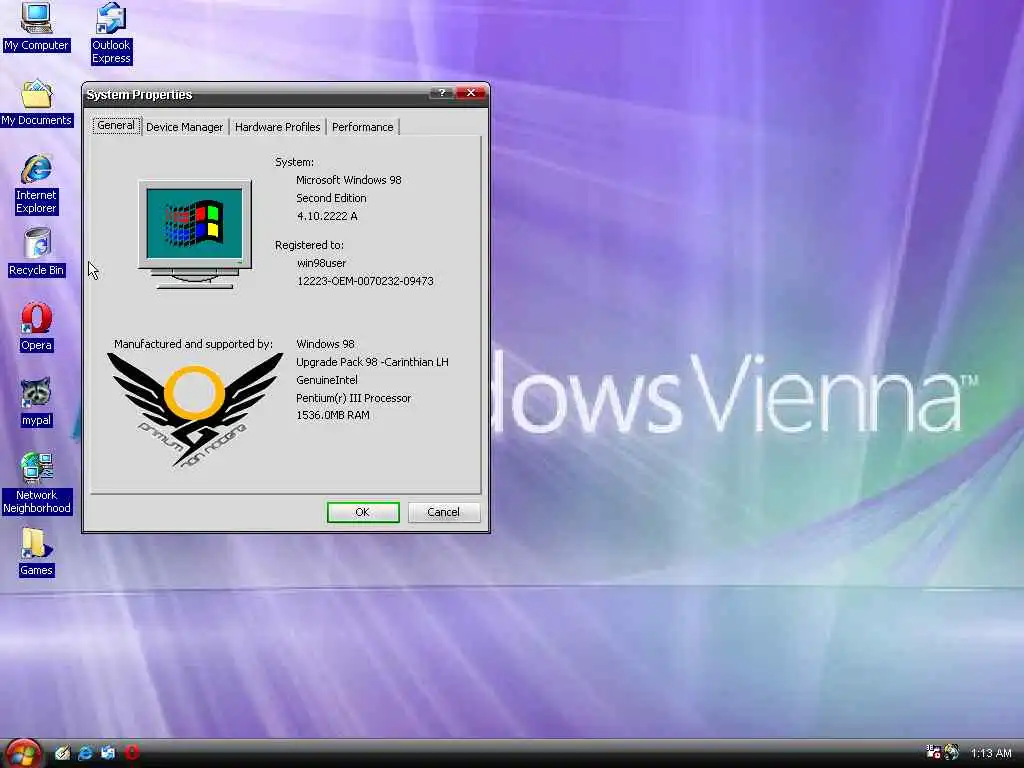Click the globe tray icon

(952, 752)
